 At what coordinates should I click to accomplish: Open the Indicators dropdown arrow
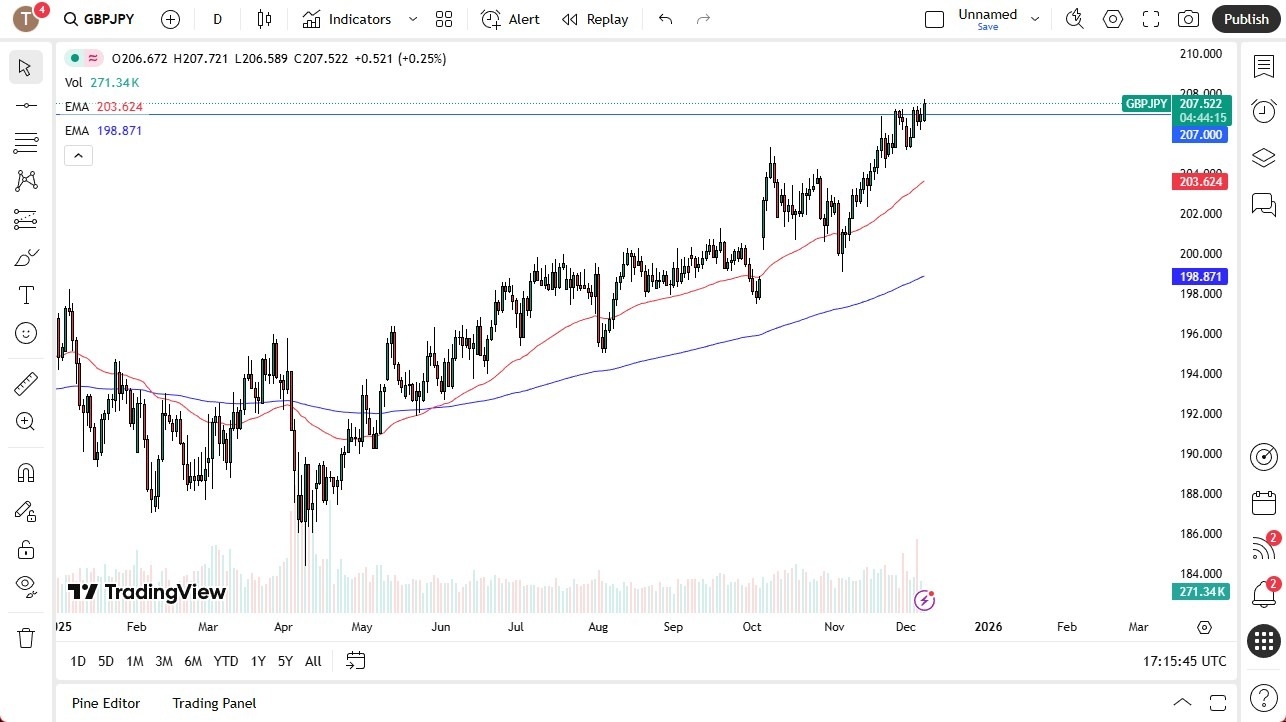pos(412,18)
